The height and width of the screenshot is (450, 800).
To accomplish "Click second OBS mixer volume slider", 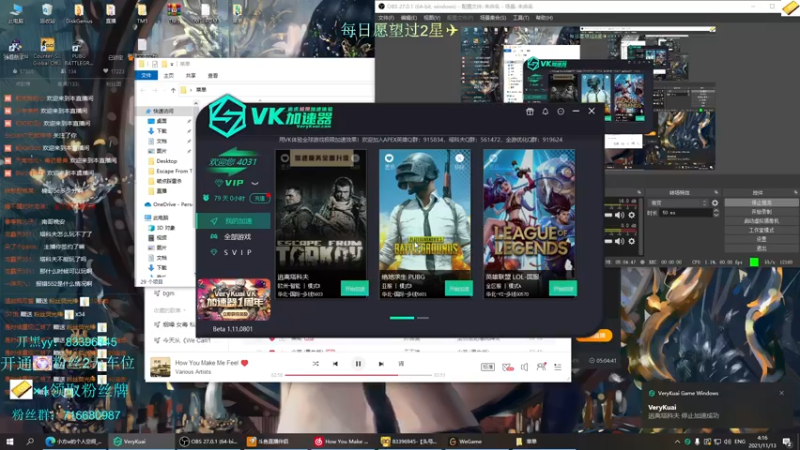I will click(x=608, y=241).
